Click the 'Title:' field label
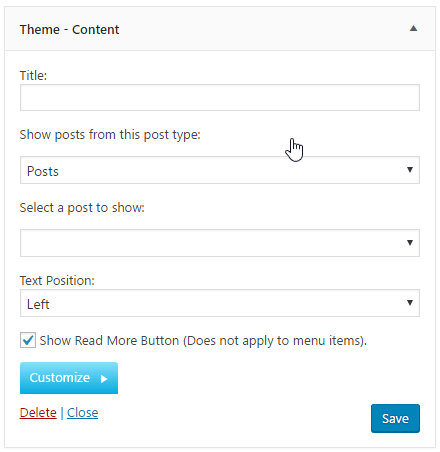 pyautogui.click(x=33, y=75)
